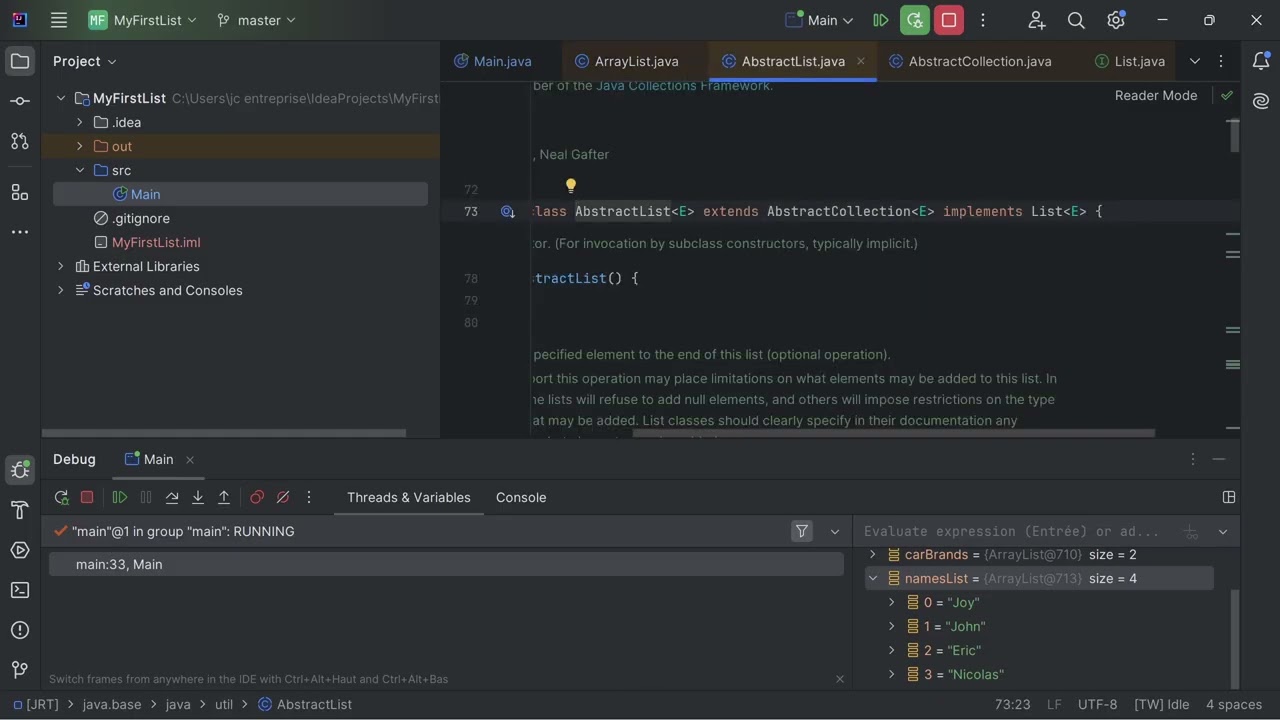Viewport: 1280px width, 720px height.
Task: Toggle the thread filter icon in Debug panel
Action: point(802,531)
